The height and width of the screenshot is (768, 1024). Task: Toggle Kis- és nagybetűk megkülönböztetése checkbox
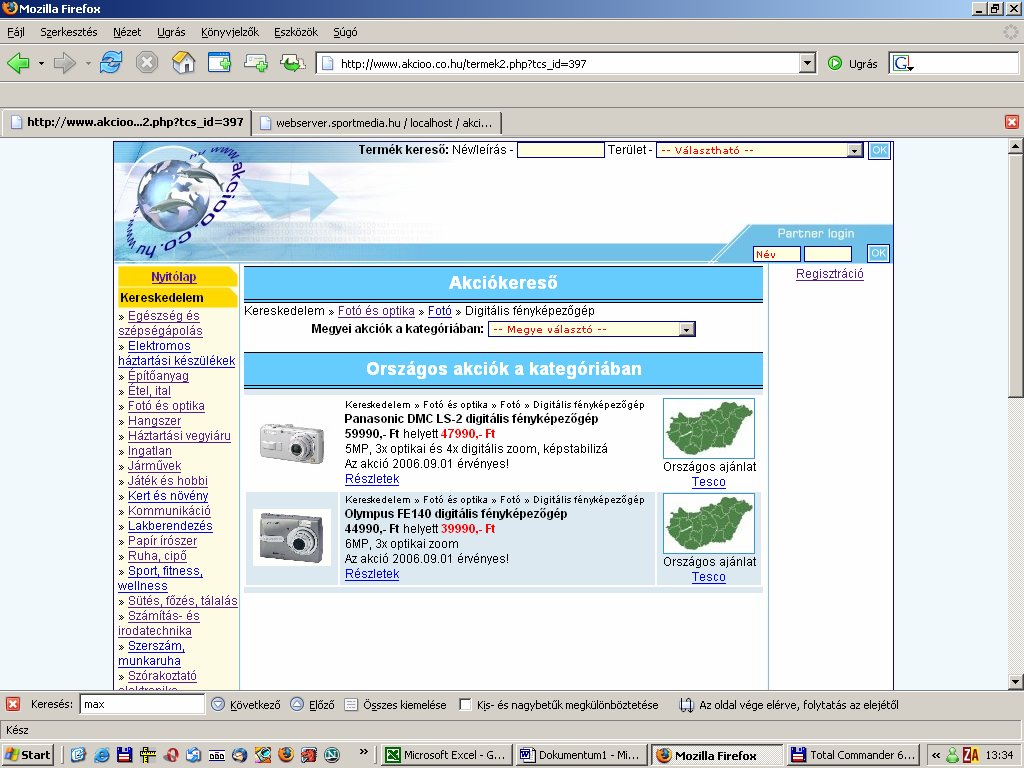pos(465,705)
